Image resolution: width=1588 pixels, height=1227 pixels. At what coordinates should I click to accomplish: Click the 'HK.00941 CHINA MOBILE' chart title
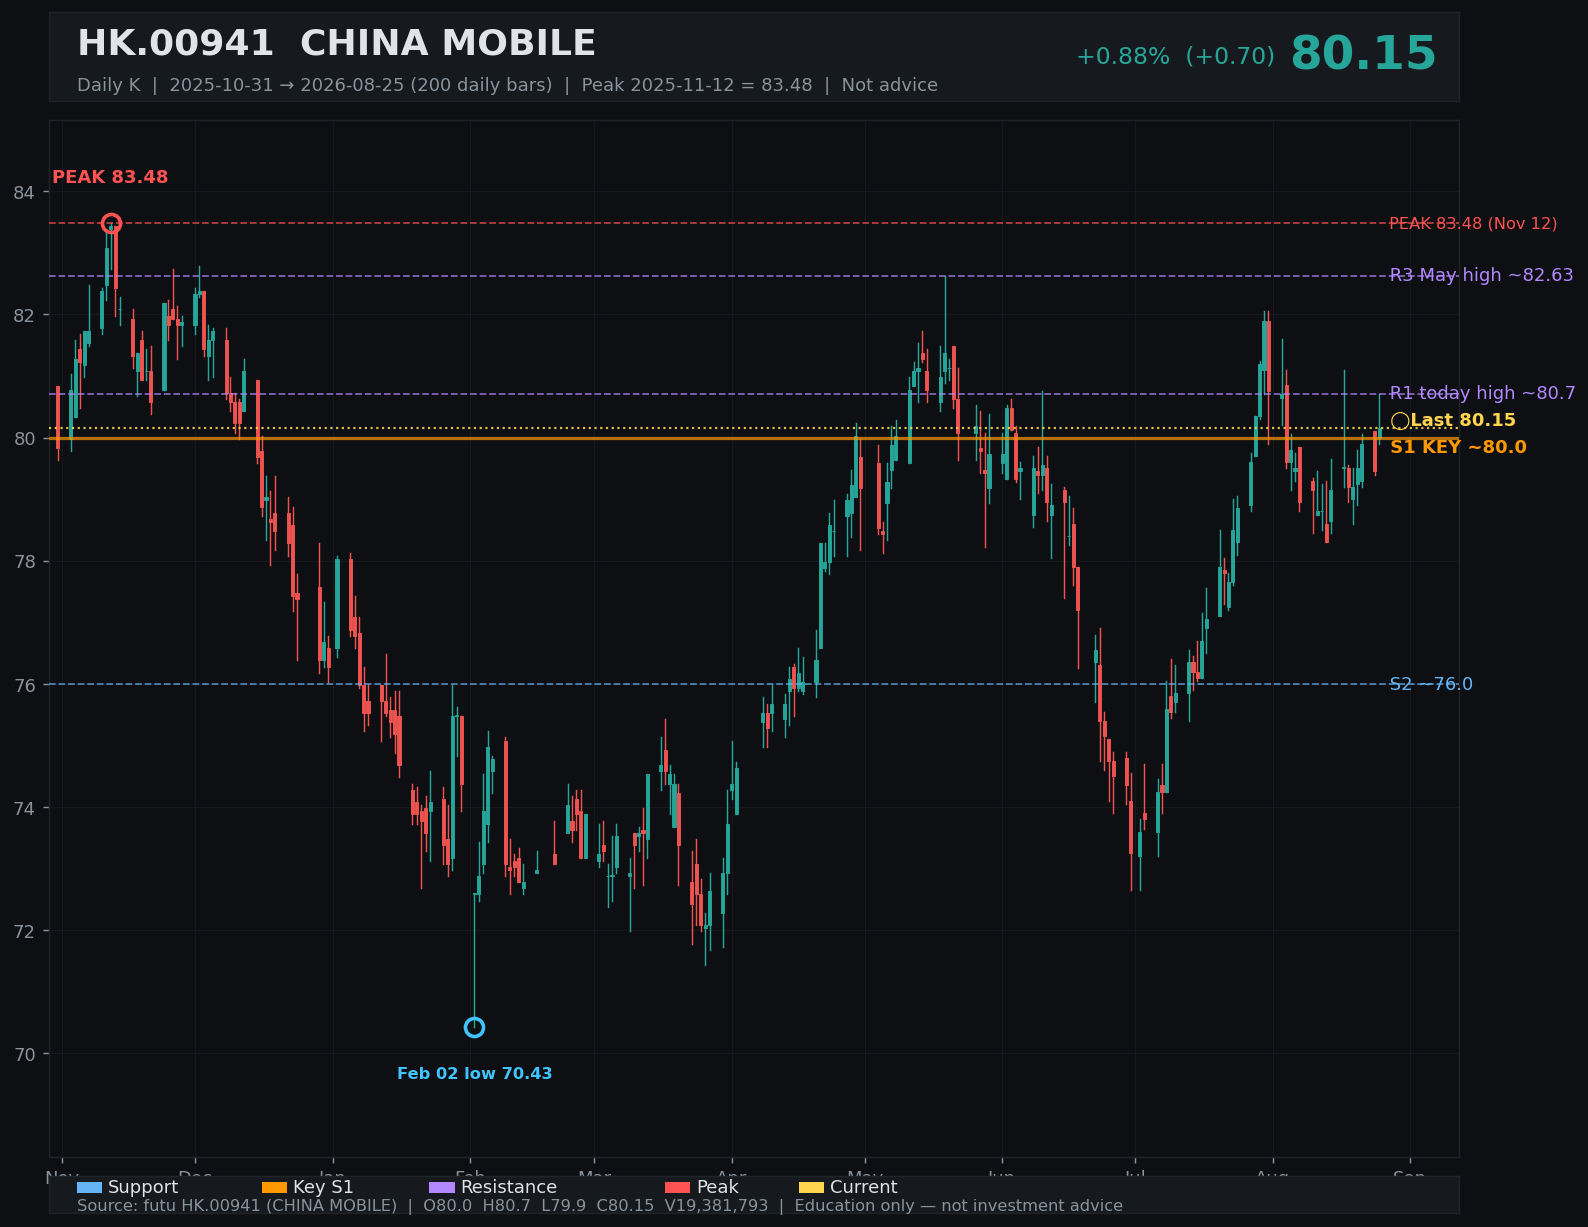pyautogui.click(x=336, y=44)
